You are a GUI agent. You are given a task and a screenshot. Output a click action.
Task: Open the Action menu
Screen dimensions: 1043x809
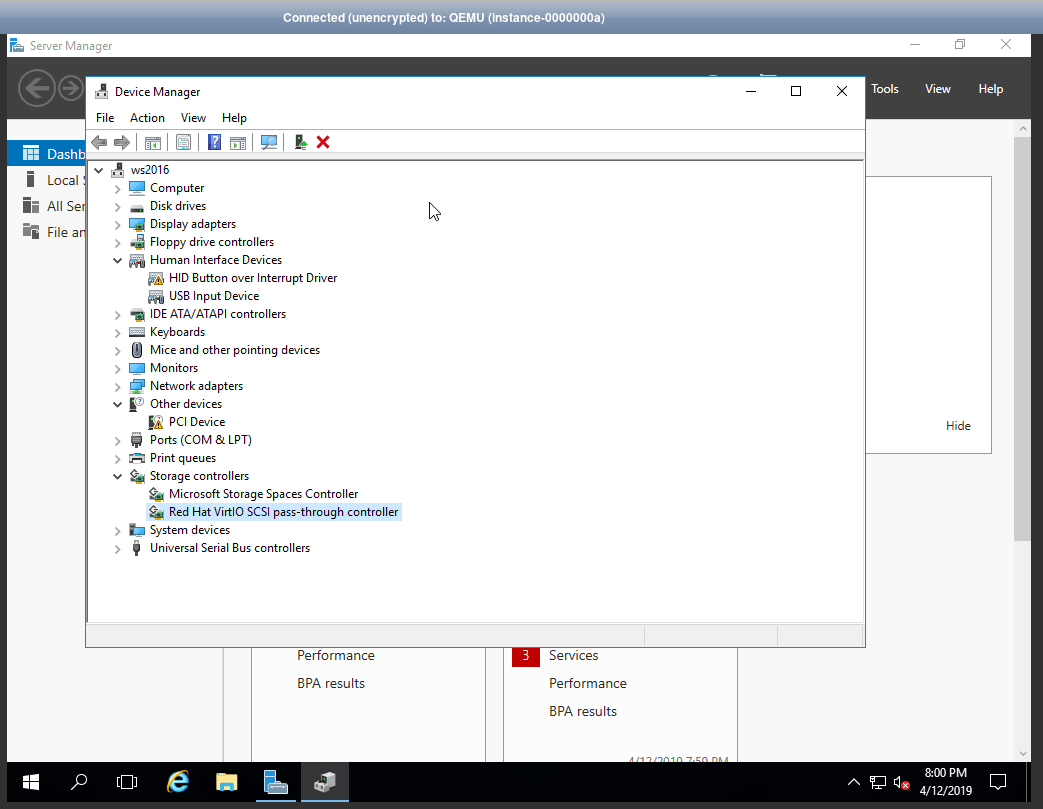click(147, 117)
